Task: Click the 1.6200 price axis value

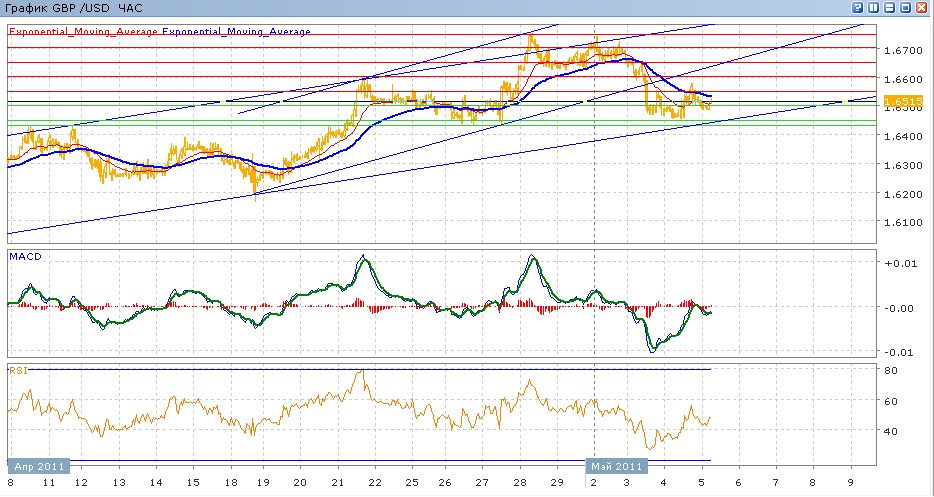Action: click(906, 194)
